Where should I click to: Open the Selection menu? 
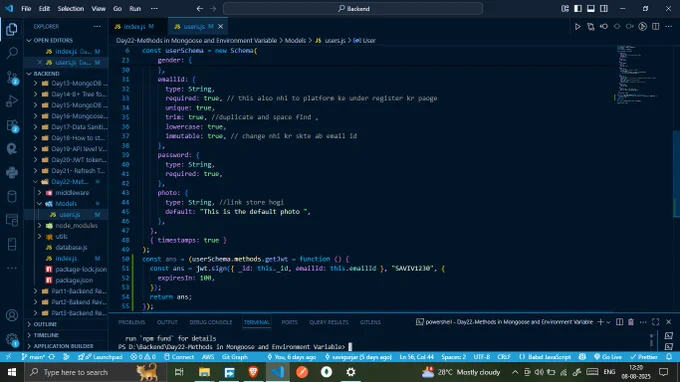coord(70,9)
